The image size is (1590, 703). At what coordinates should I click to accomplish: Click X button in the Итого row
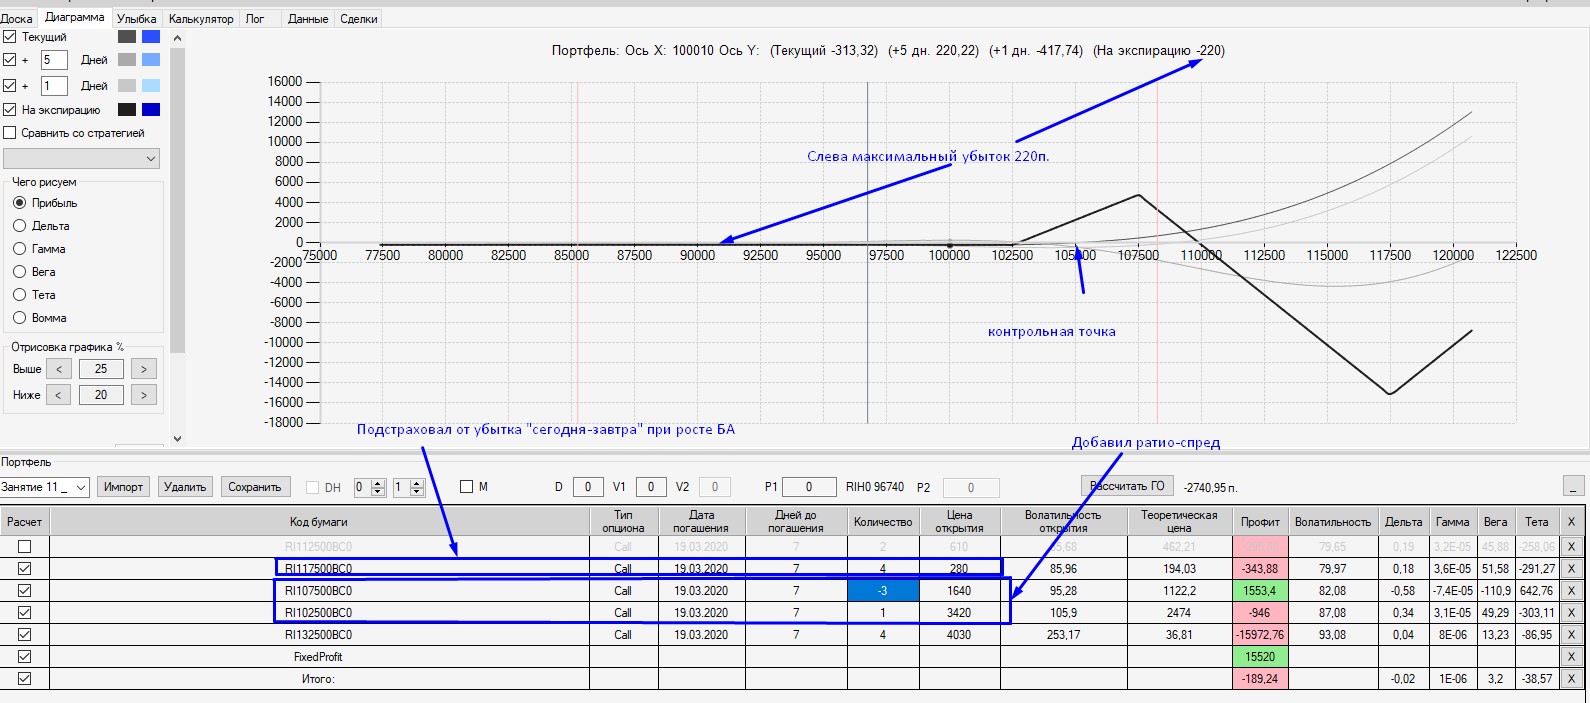tap(1571, 679)
